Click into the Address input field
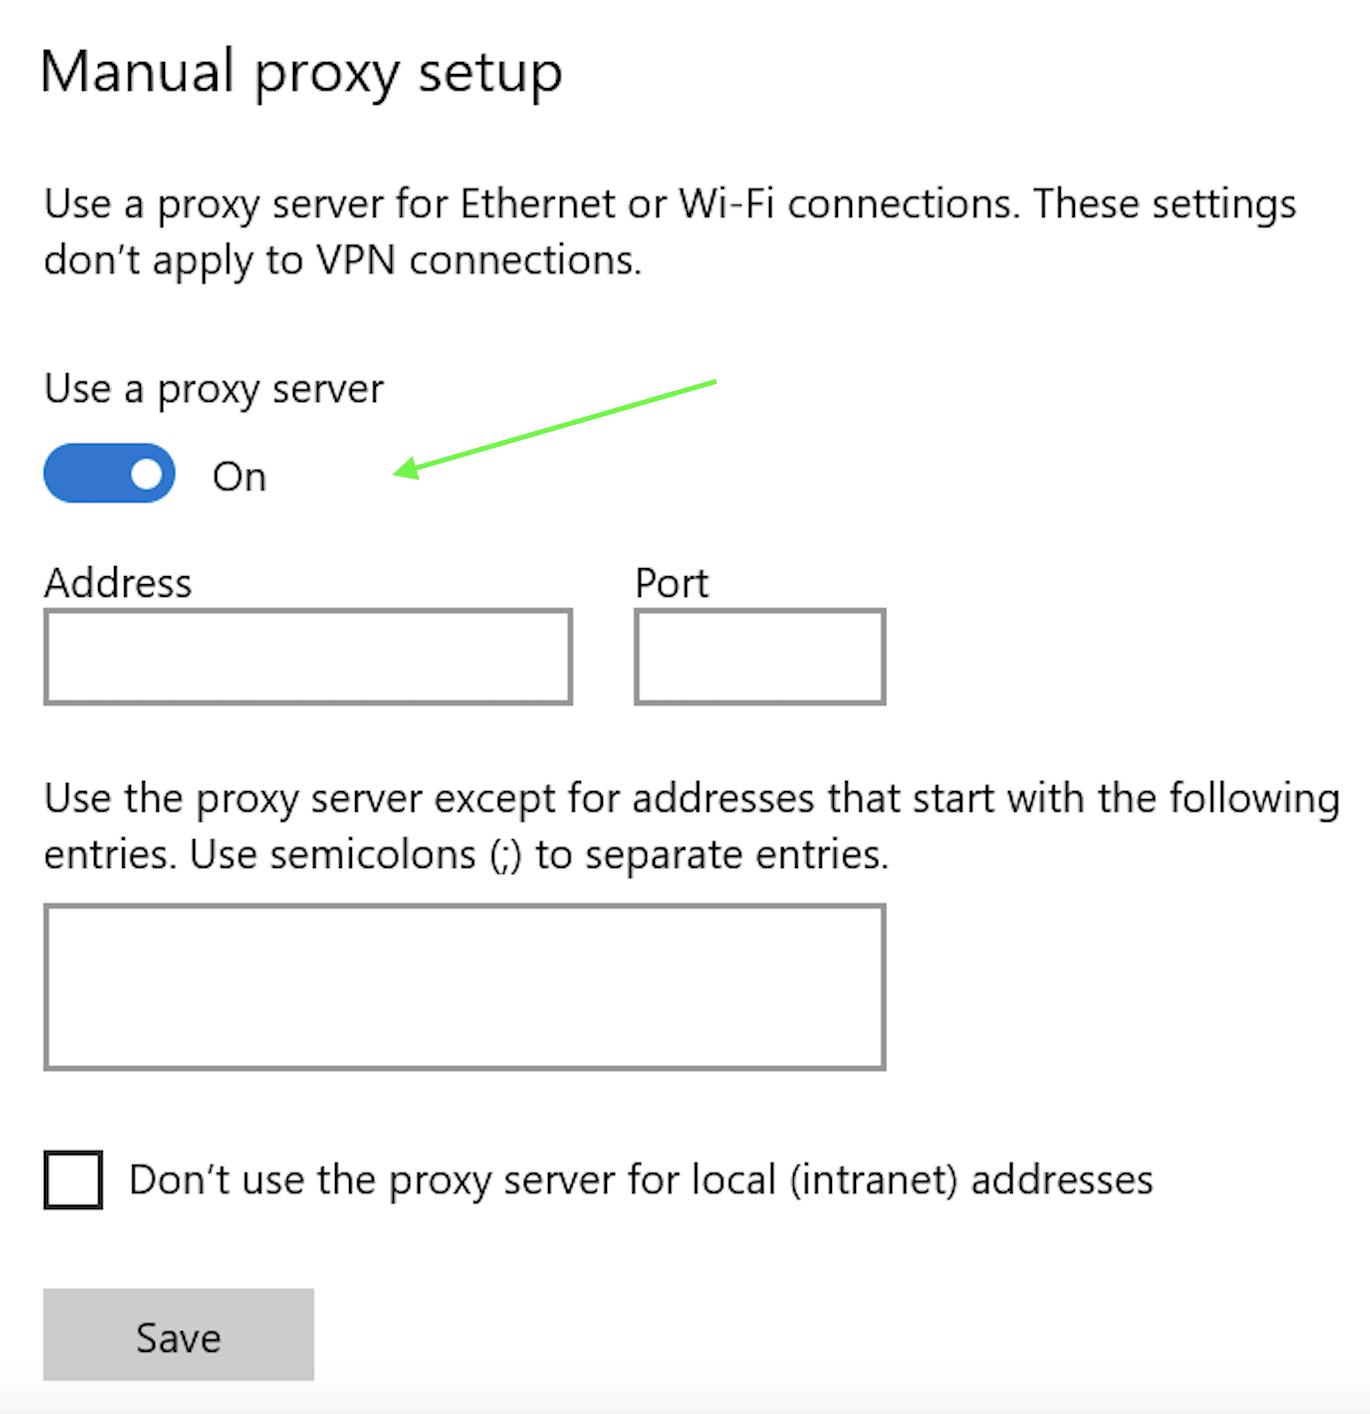 pos(308,657)
